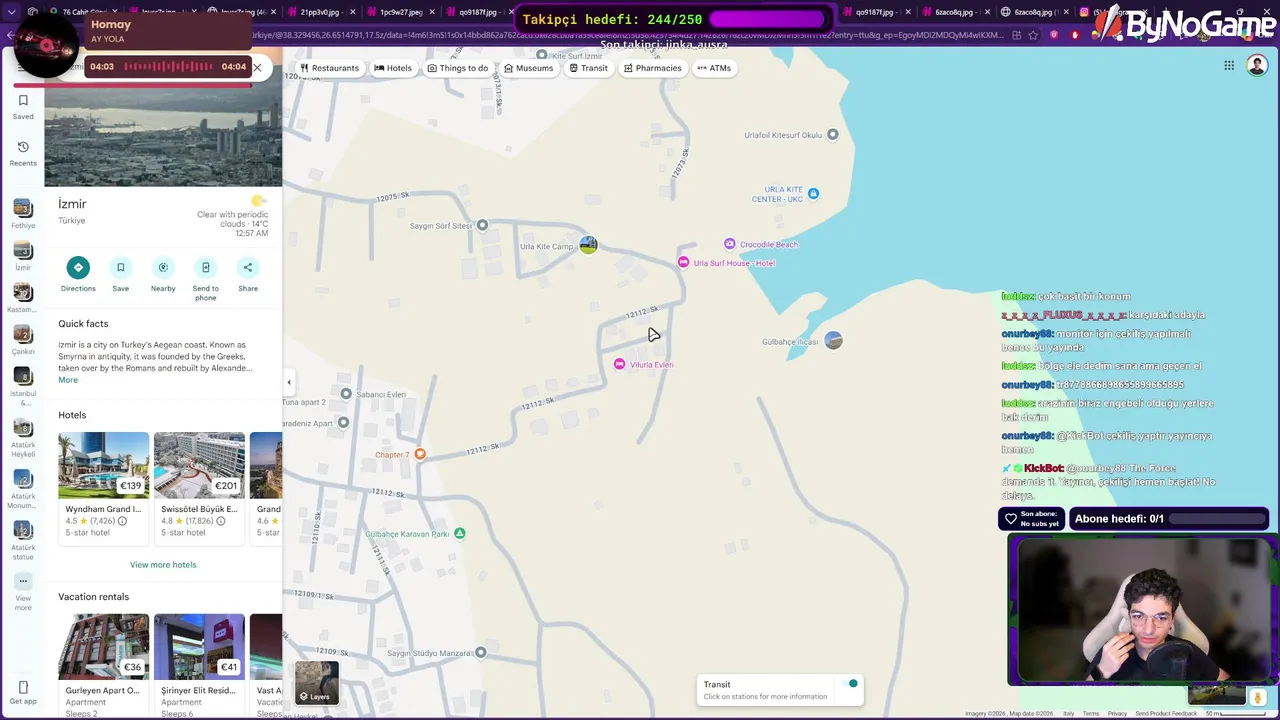Collapse the side panel arrow
This screenshot has height=720, width=1280.
(x=289, y=381)
